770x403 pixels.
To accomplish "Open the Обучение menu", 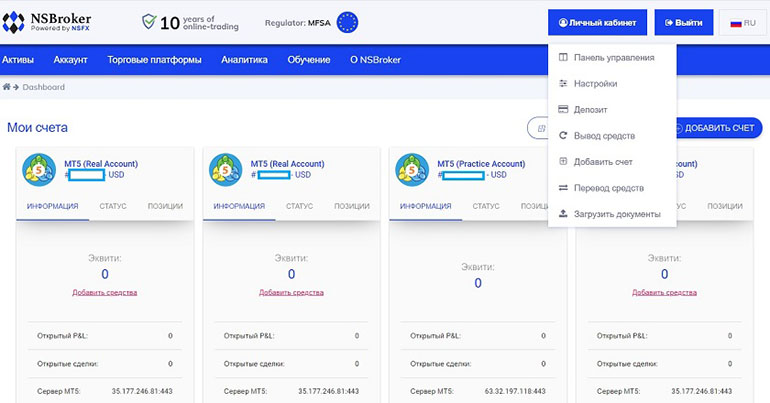I will click(308, 60).
